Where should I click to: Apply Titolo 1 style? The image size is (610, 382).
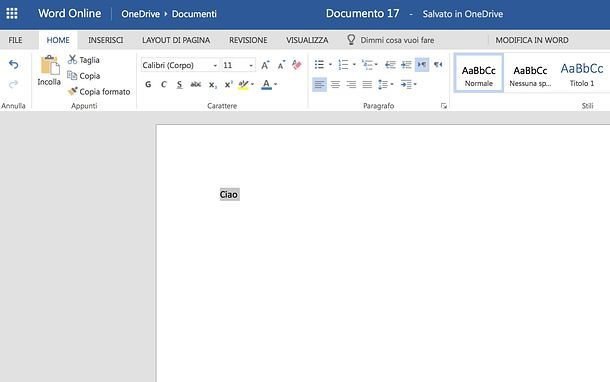point(582,73)
